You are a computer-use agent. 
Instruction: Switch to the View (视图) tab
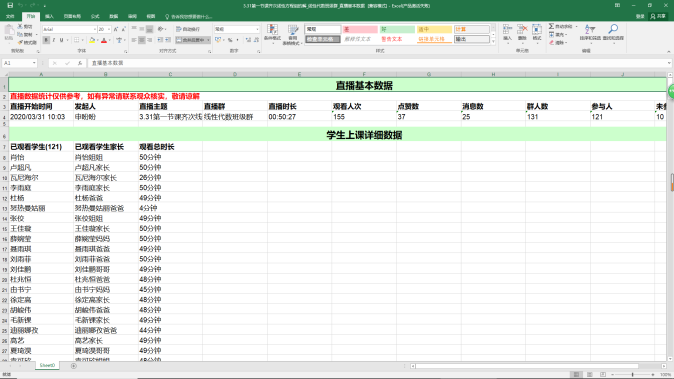(150, 16)
